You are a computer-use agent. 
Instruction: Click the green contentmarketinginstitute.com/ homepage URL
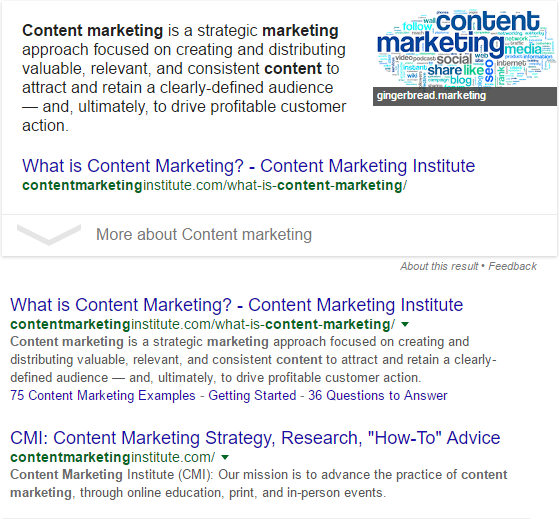113,457
